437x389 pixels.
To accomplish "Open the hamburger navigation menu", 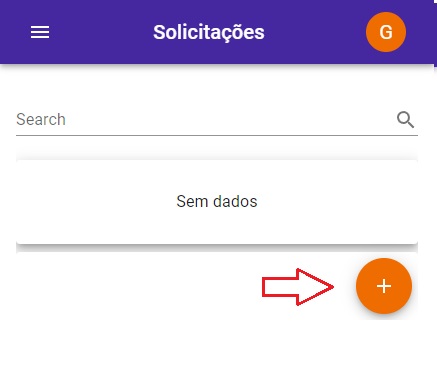I will [x=40, y=32].
